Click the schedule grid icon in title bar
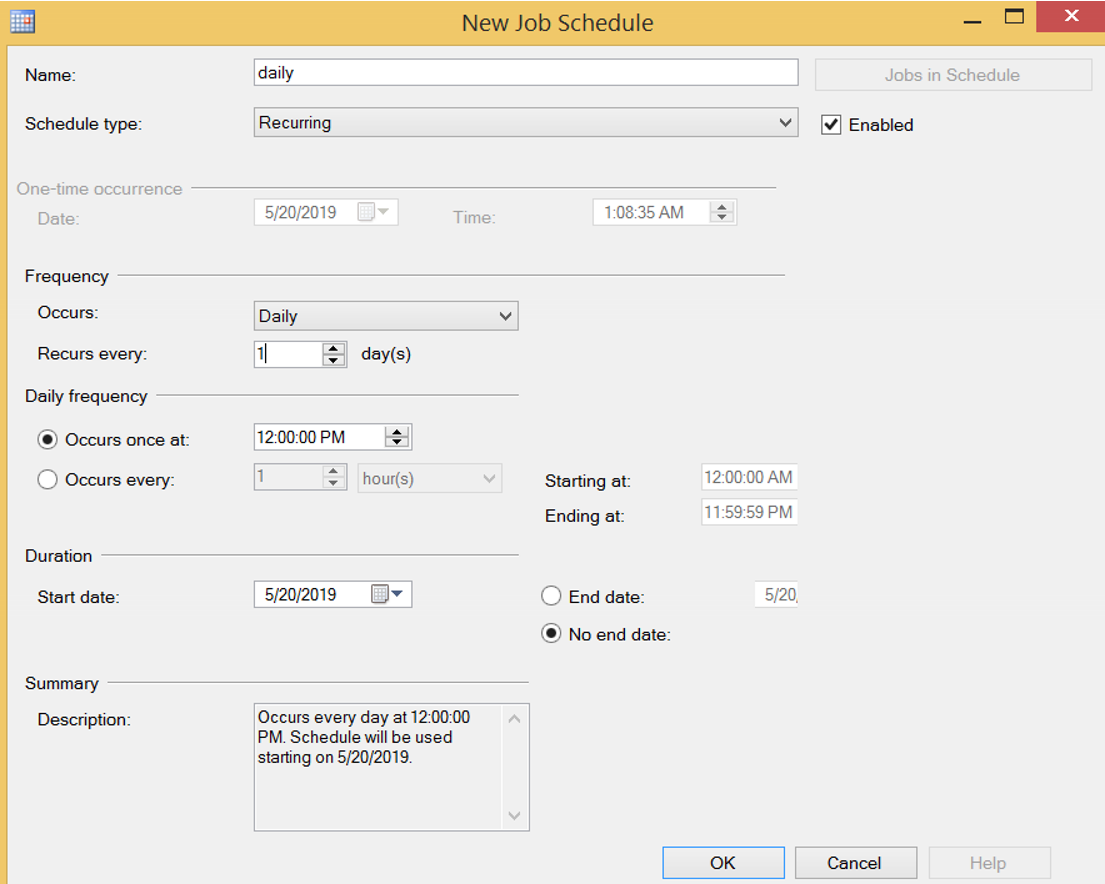Viewport: 1105px width, 884px height. coord(23,22)
